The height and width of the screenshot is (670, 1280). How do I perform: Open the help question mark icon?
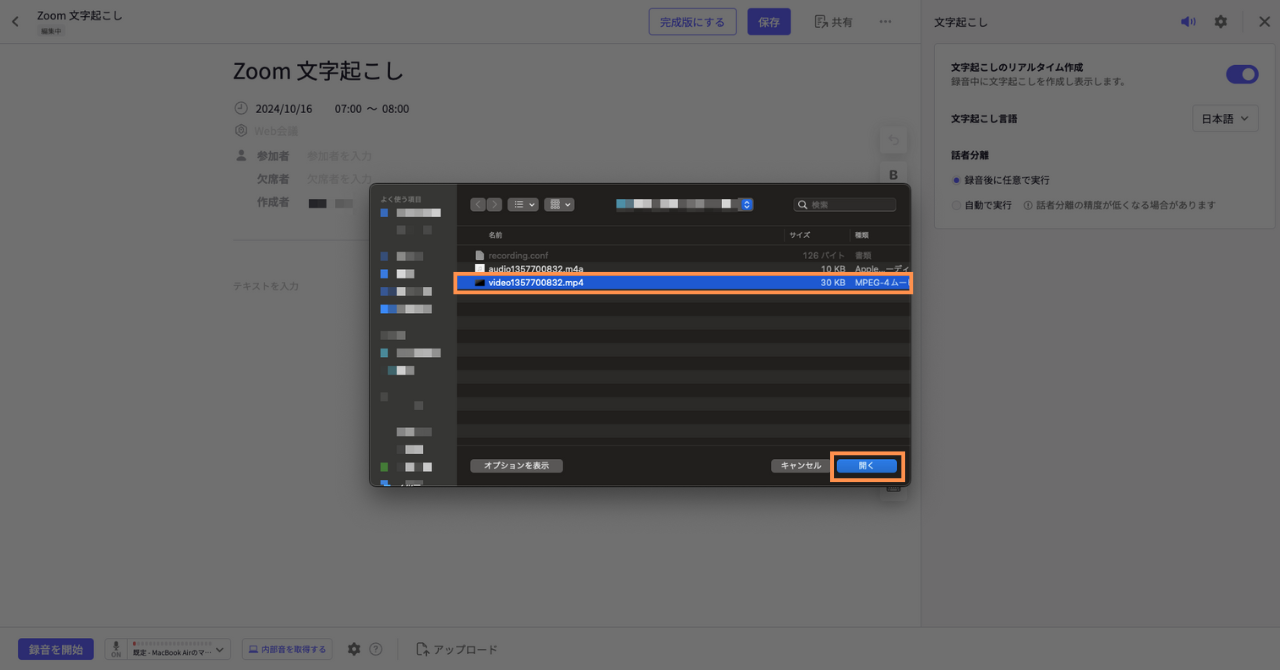pyautogui.click(x=376, y=649)
